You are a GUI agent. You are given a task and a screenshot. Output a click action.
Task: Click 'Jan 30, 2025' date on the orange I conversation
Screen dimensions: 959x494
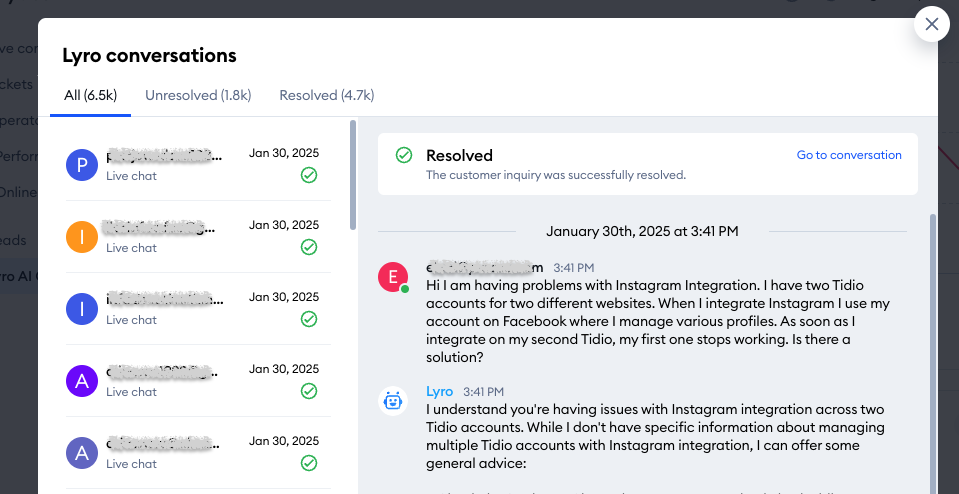(284, 225)
